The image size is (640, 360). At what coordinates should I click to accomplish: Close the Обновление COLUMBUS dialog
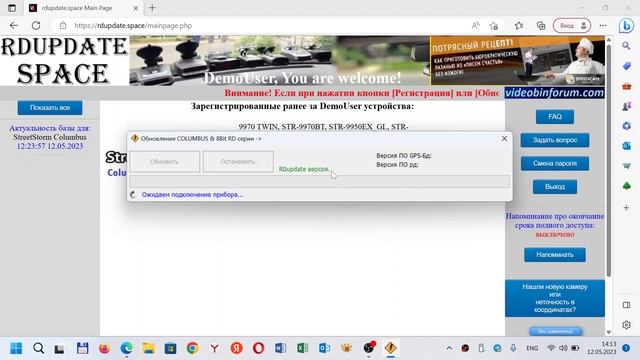[504, 138]
